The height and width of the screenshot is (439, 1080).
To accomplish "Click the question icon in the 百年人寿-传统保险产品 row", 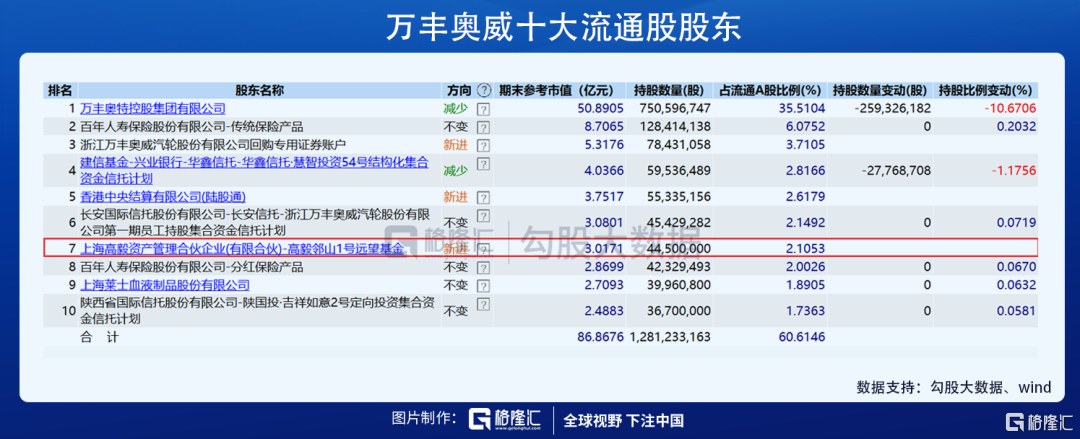I will (484, 127).
